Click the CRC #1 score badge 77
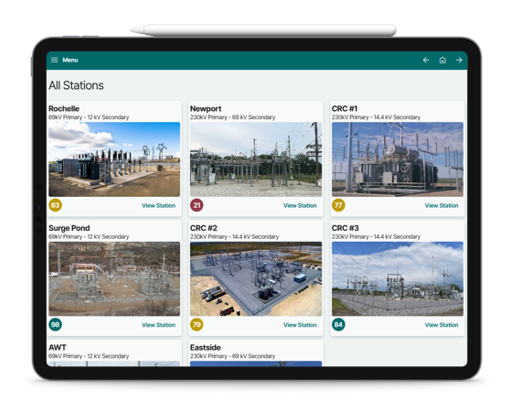 pyautogui.click(x=338, y=205)
